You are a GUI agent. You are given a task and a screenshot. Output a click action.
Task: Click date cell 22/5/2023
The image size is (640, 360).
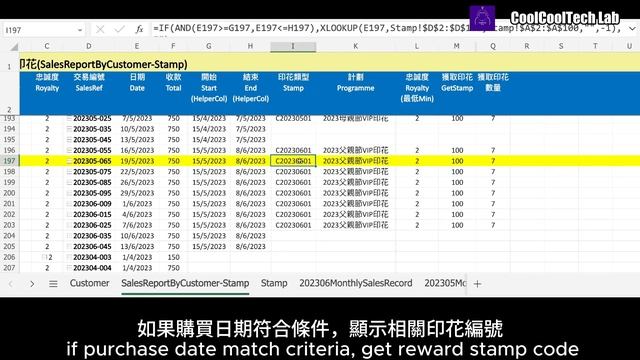click(x=137, y=171)
